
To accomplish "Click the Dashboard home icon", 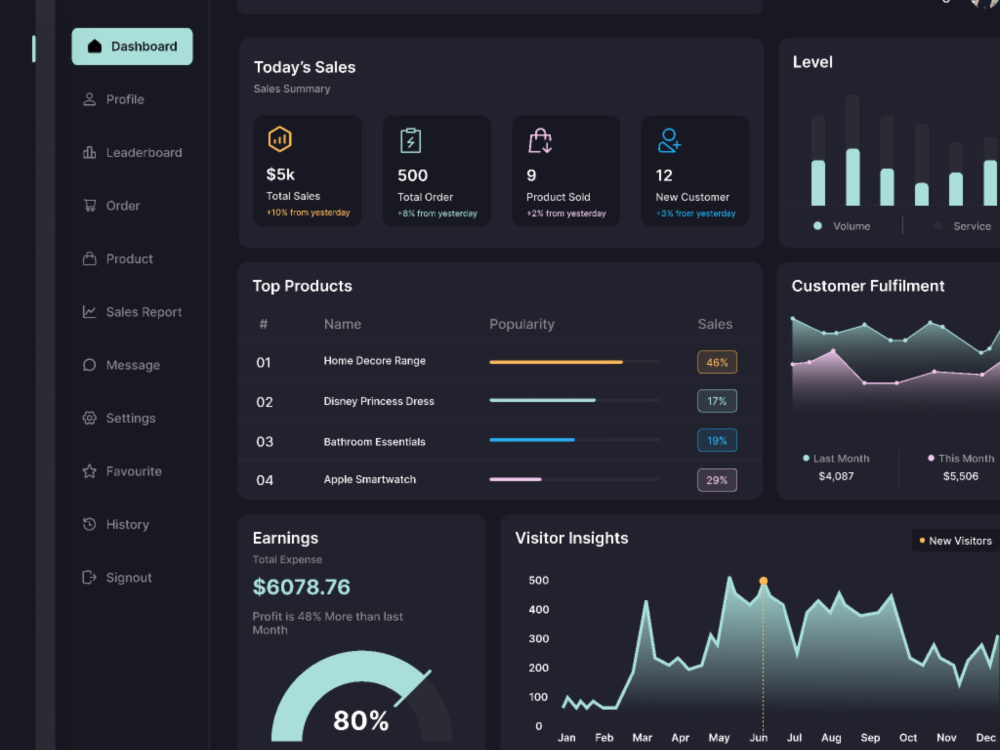I will click(94, 46).
